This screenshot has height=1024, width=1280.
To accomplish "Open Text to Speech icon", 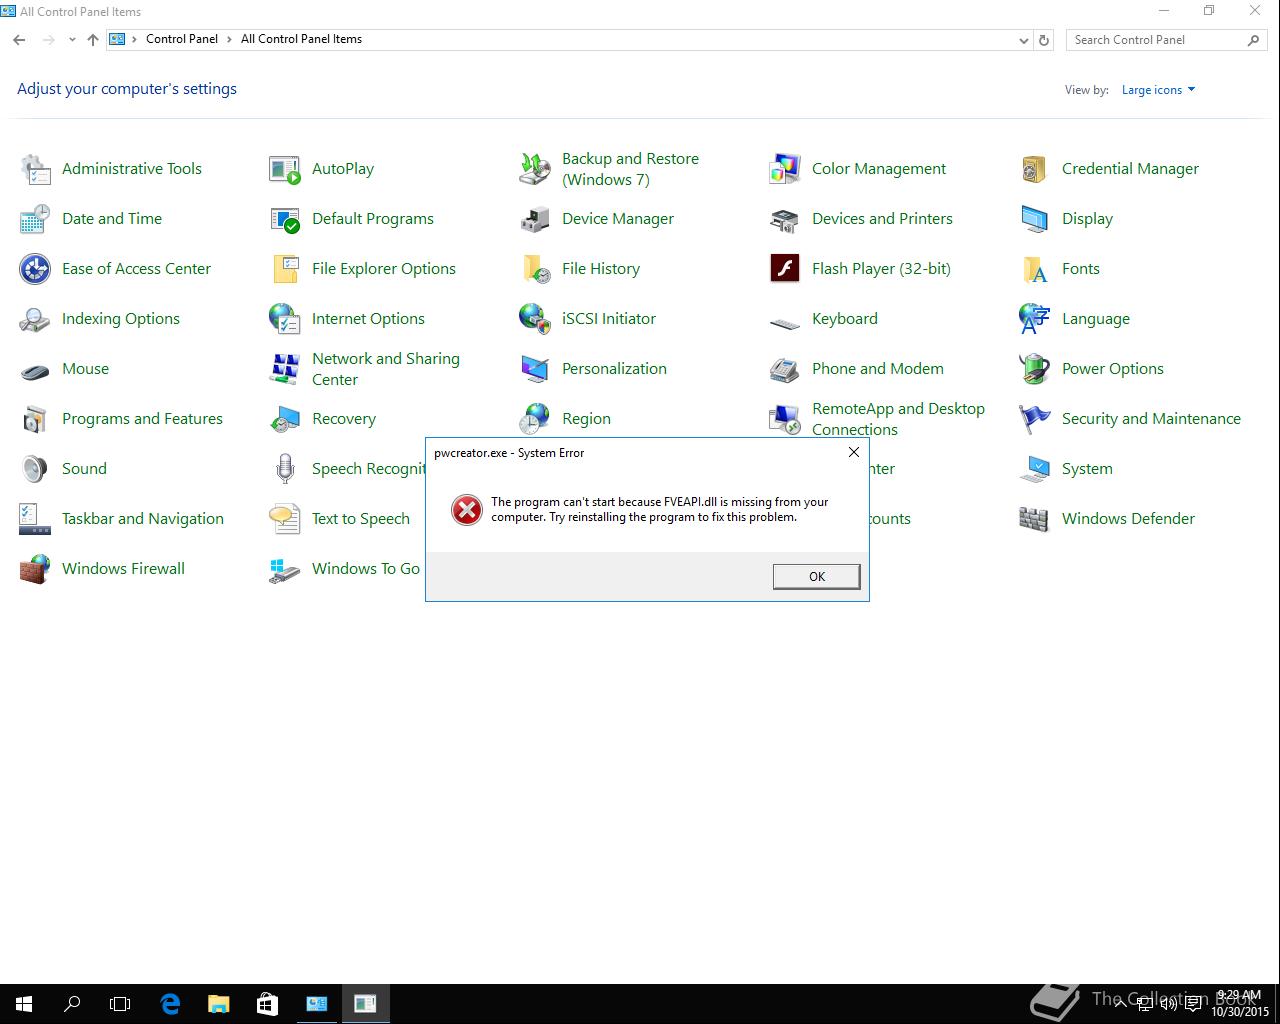I will [285, 519].
